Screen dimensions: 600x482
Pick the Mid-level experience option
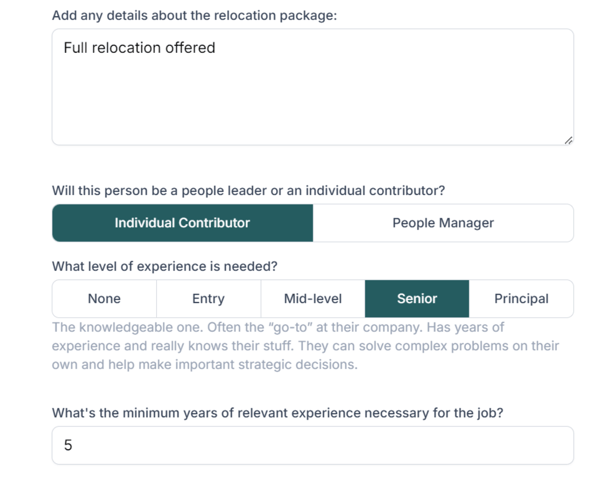tap(313, 298)
